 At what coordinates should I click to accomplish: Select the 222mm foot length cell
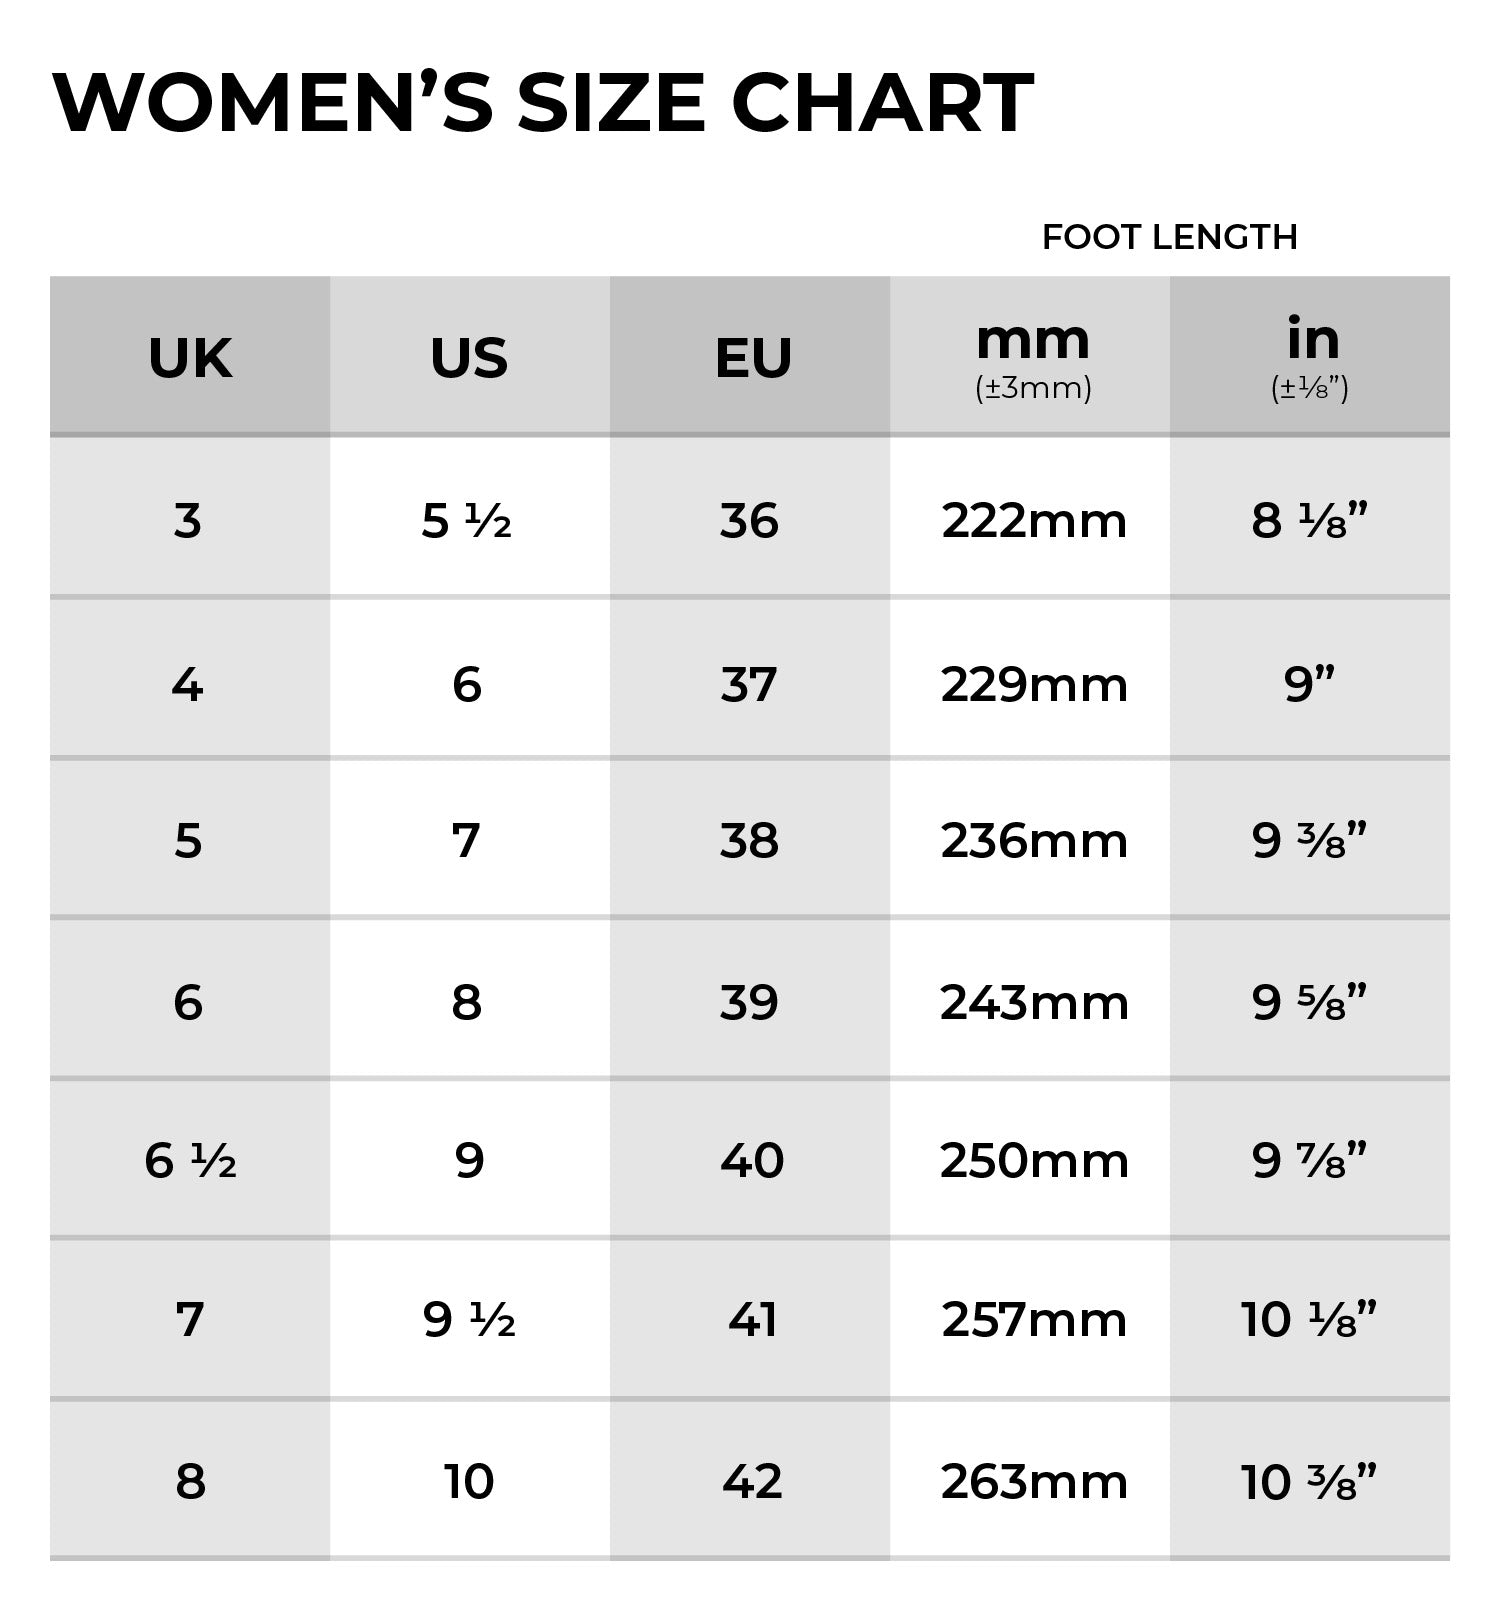pyautogui.click(x=1033, y=521)
